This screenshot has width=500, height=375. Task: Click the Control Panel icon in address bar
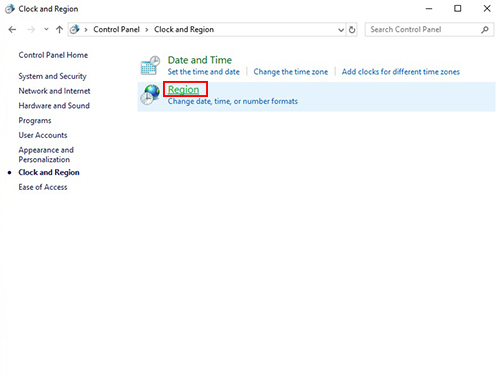75,29
